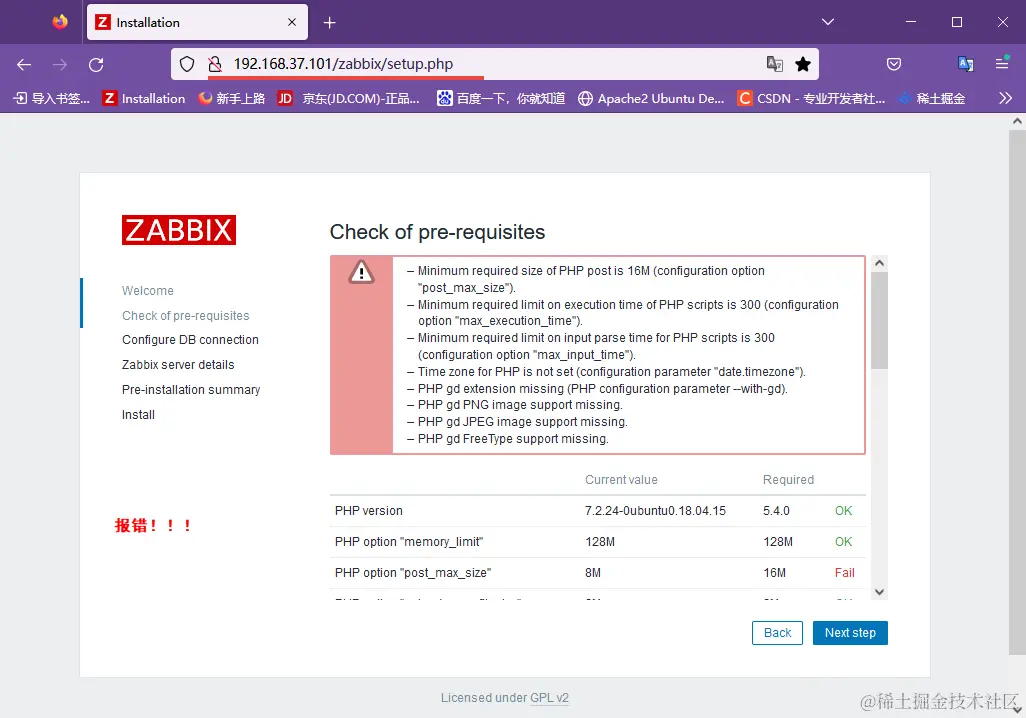Click the Required column header

click(x=788, y=480)
